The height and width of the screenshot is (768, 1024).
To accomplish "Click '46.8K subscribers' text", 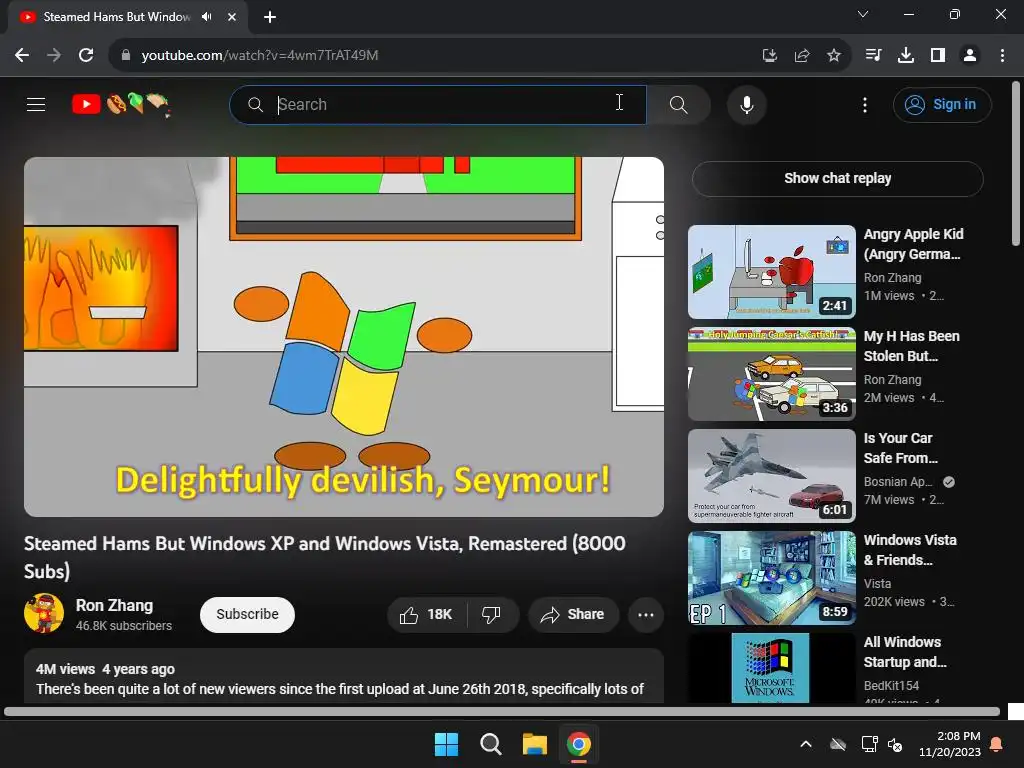I will point(123,626).
